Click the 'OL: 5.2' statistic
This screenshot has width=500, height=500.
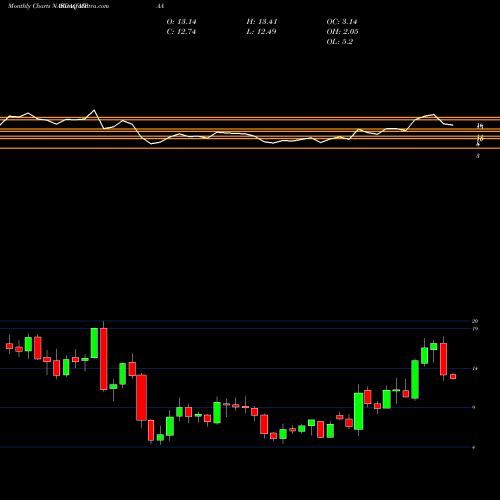tap(339, 42)
